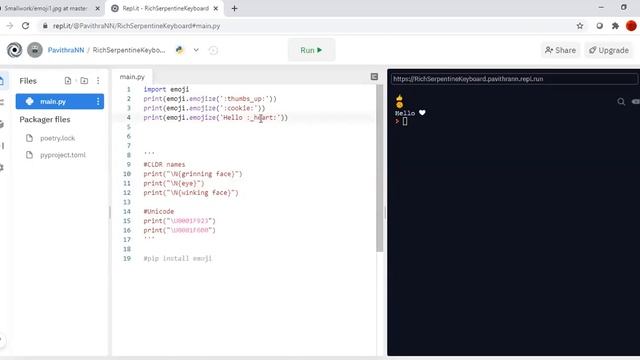Close the Repl.it browser tab
The width and height of the screenshot is (640, 360).
[x=216, y=8]
